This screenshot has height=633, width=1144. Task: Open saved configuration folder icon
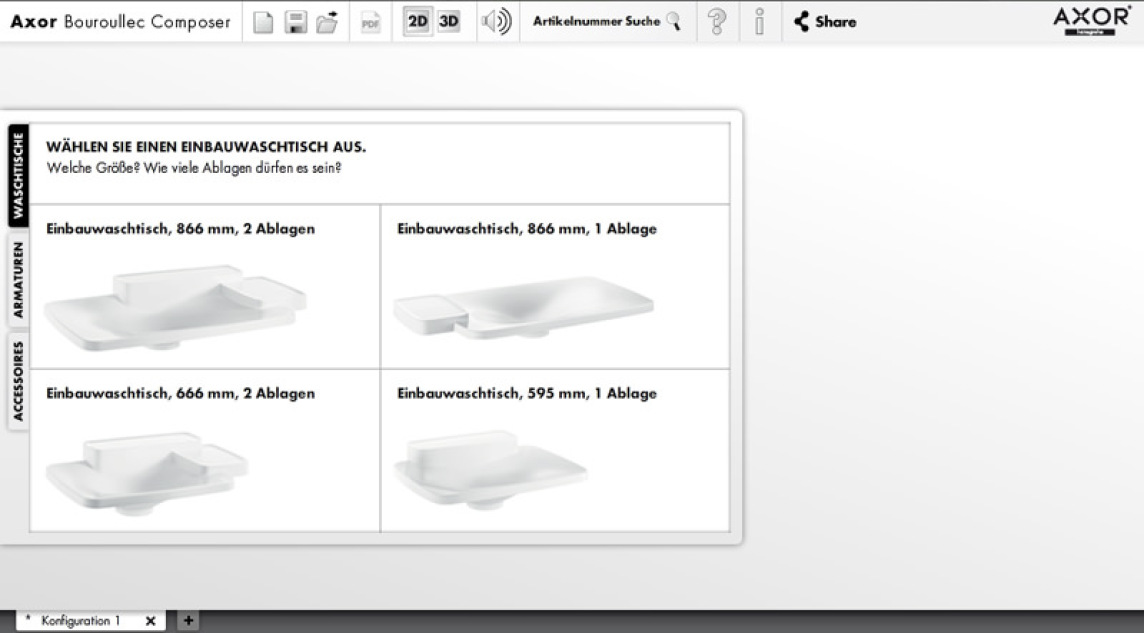pos(328,22)
